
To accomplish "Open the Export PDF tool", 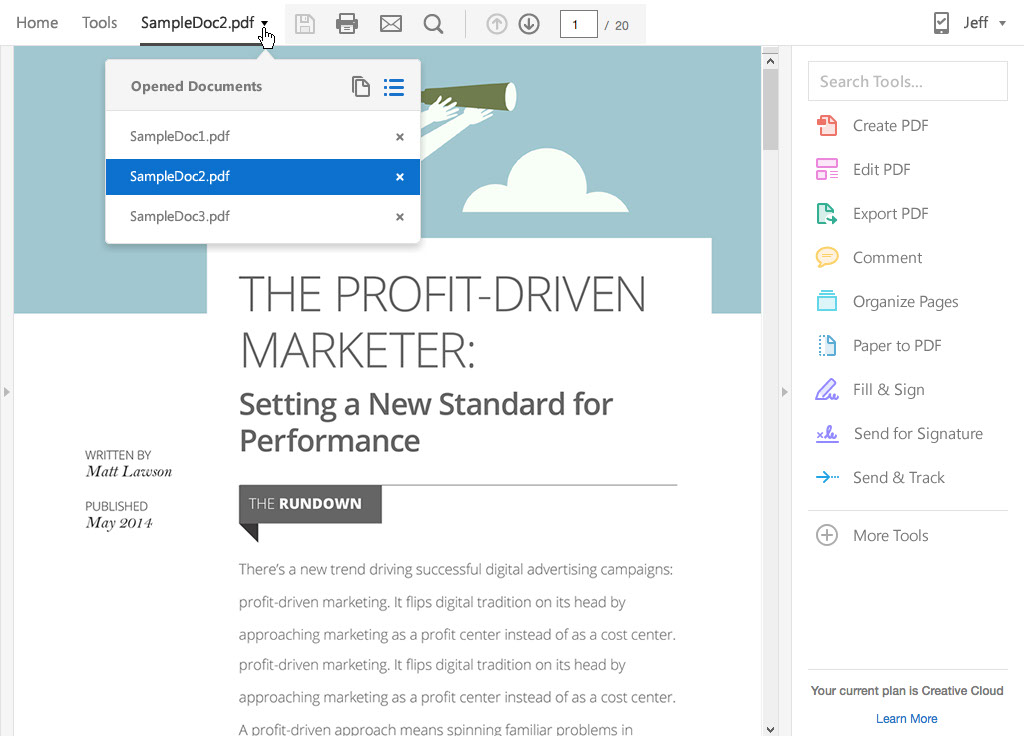I will 889,214.
